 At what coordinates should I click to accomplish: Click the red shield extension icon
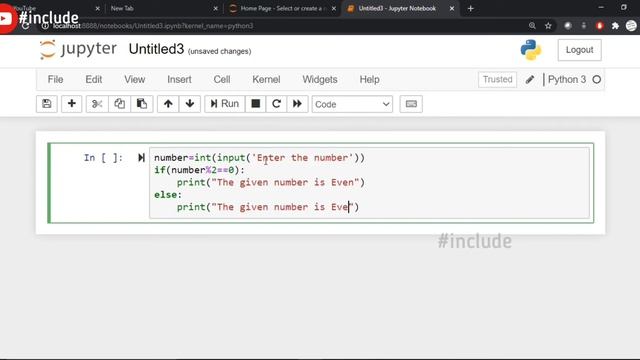pos(600,26)
